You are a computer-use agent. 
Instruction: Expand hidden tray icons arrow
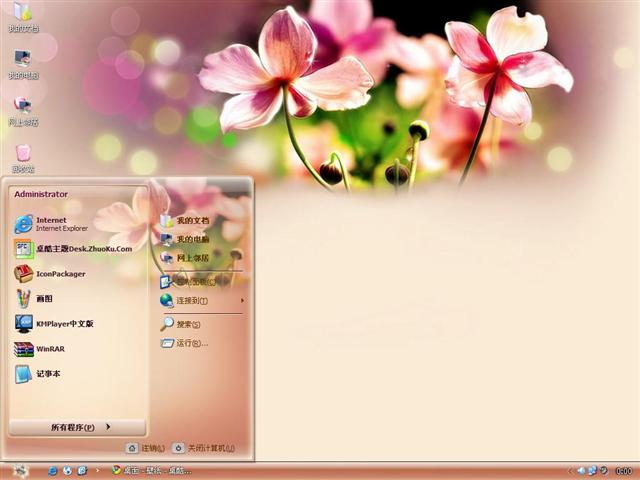[571, 471]
